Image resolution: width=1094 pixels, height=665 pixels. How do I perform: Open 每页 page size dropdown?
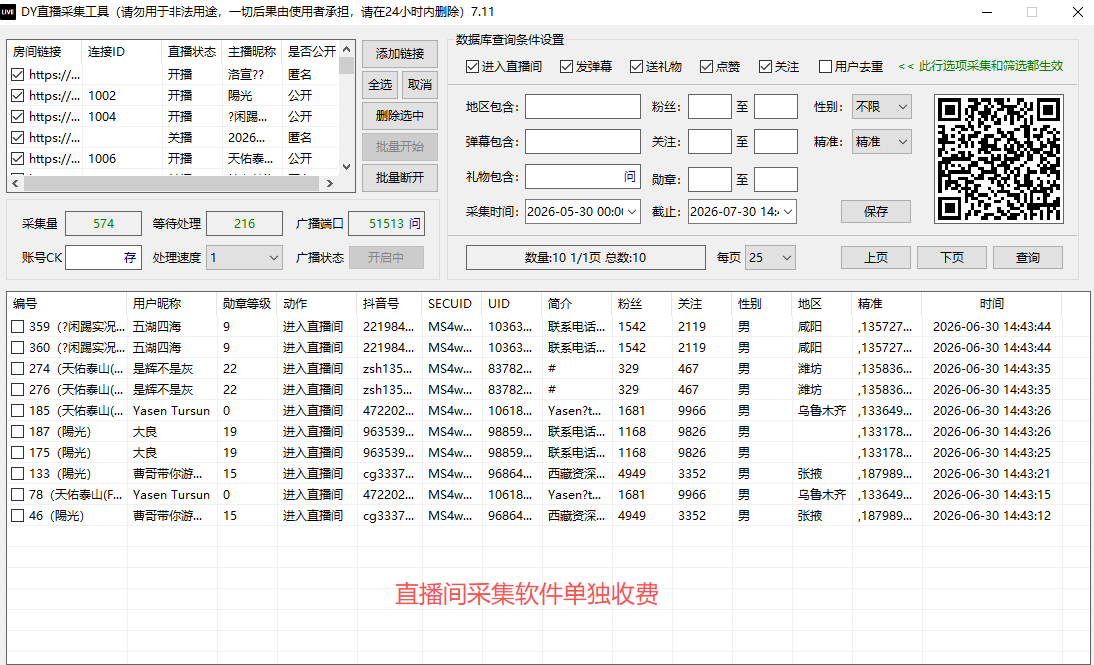[x=770, y=257]
